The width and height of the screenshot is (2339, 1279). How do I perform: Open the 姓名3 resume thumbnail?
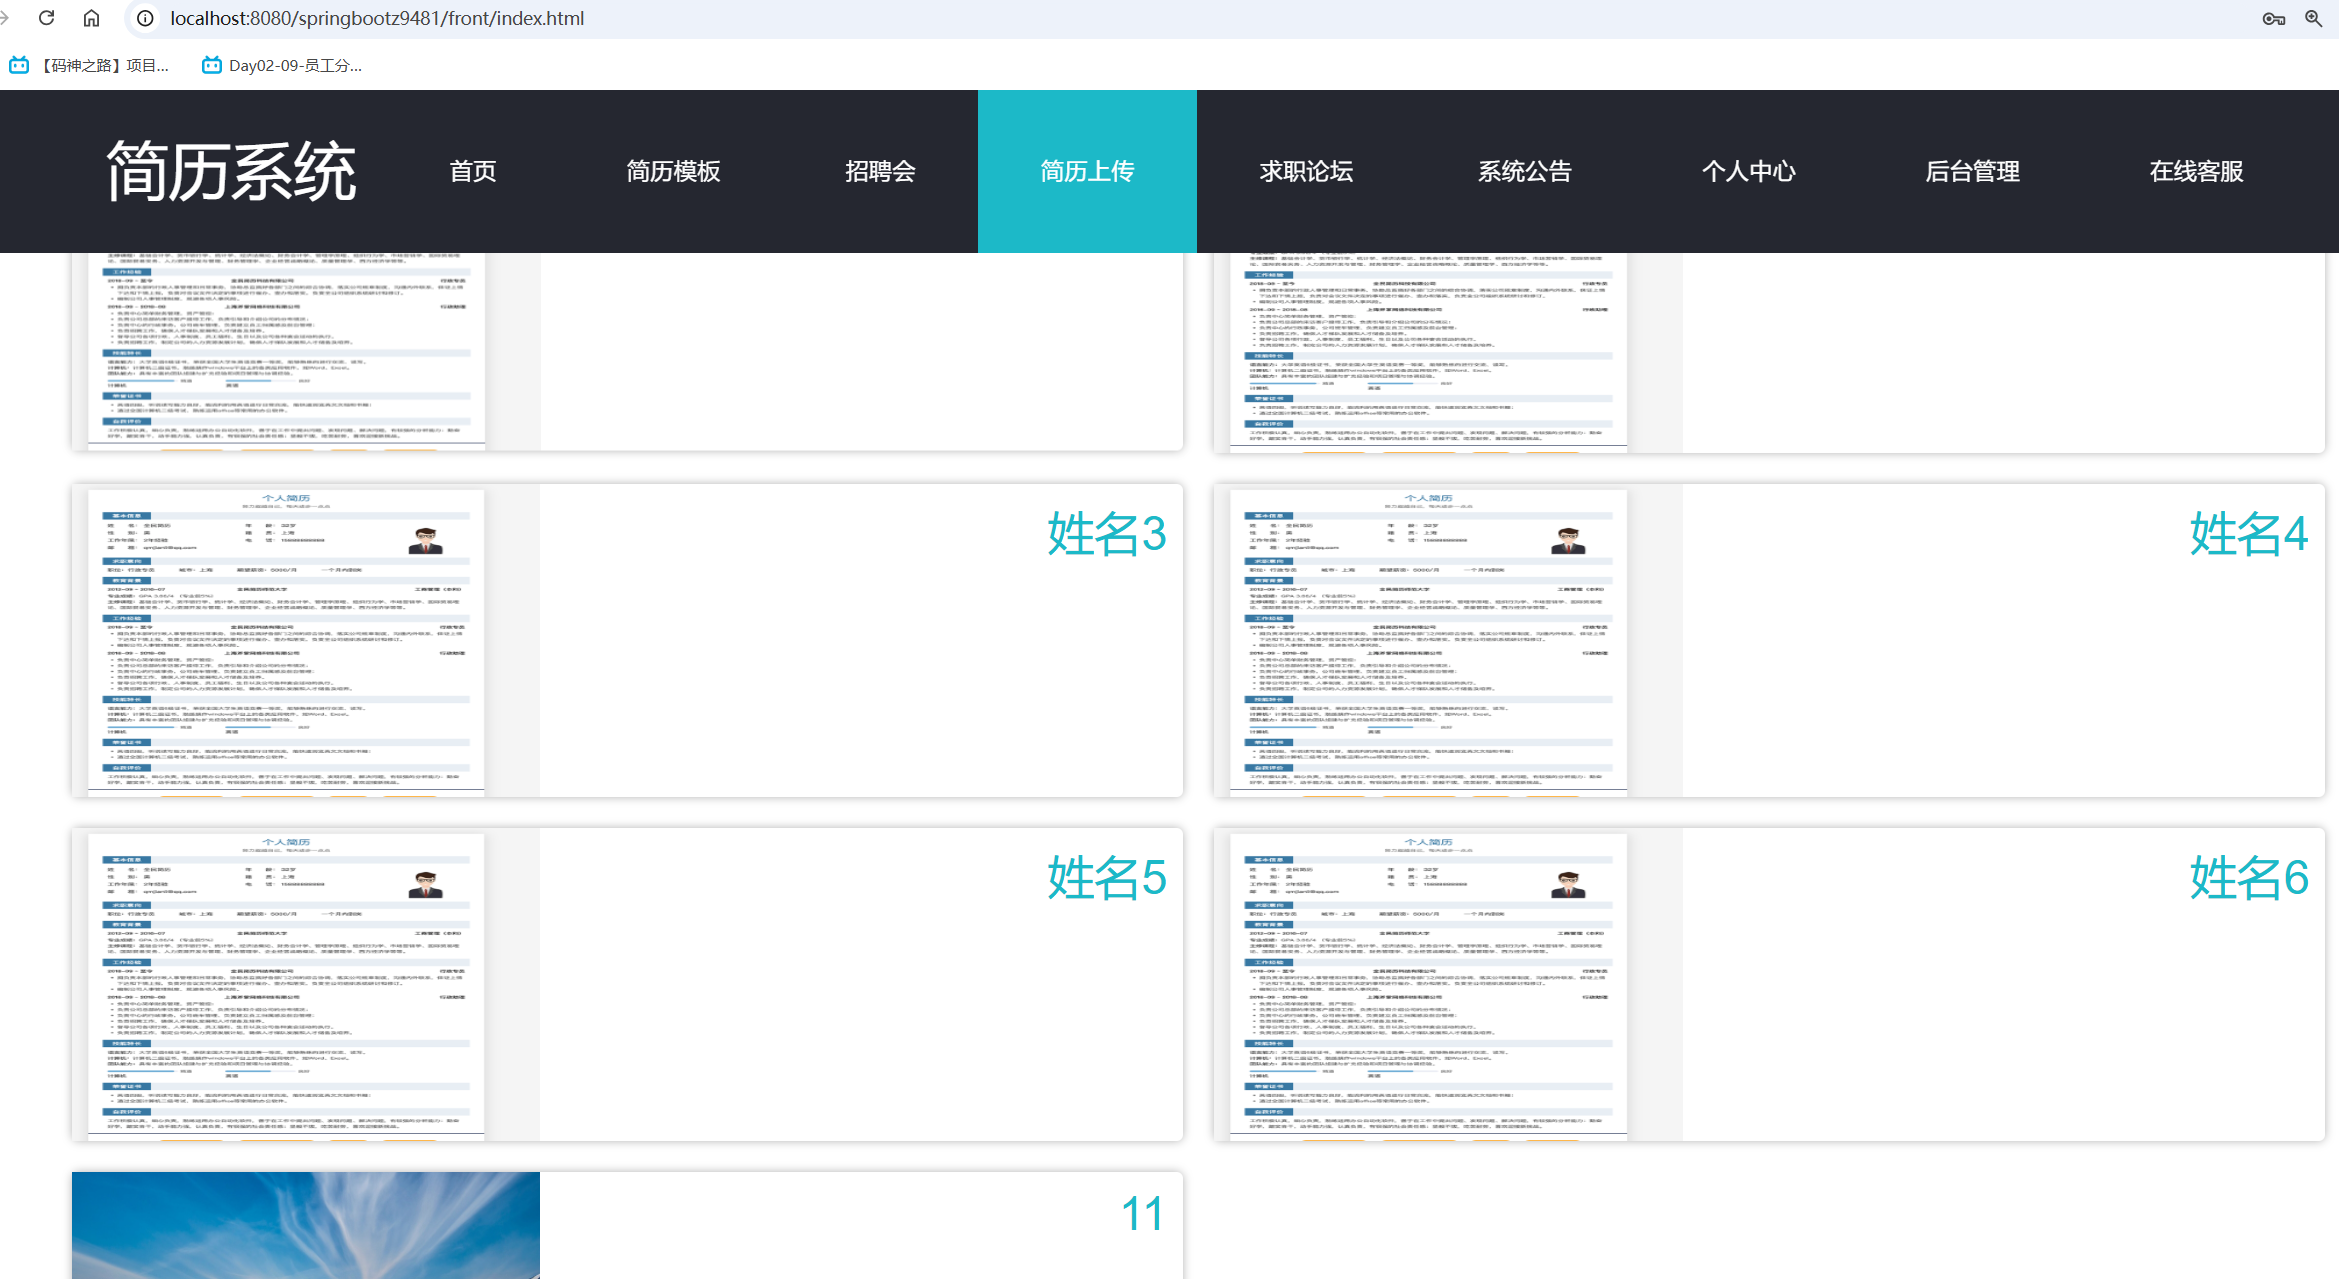(286, 640)
